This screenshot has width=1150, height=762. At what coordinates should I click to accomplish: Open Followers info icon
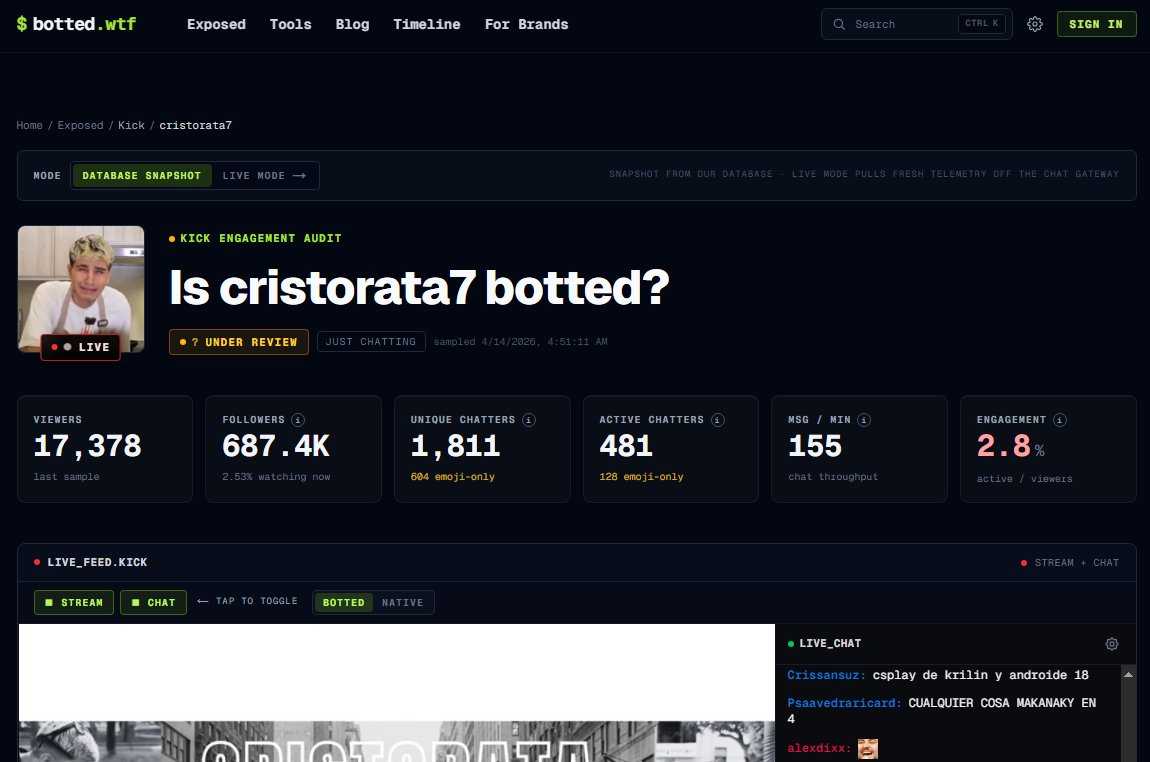click(x=298, y=420)
